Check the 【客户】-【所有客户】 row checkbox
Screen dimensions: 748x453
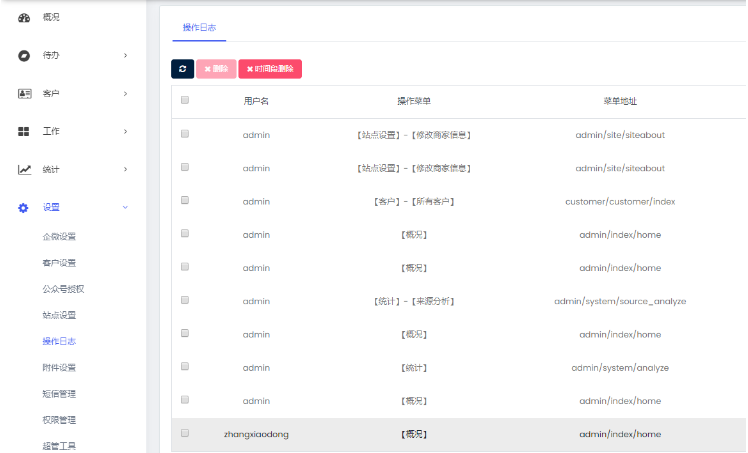[185, 200]
